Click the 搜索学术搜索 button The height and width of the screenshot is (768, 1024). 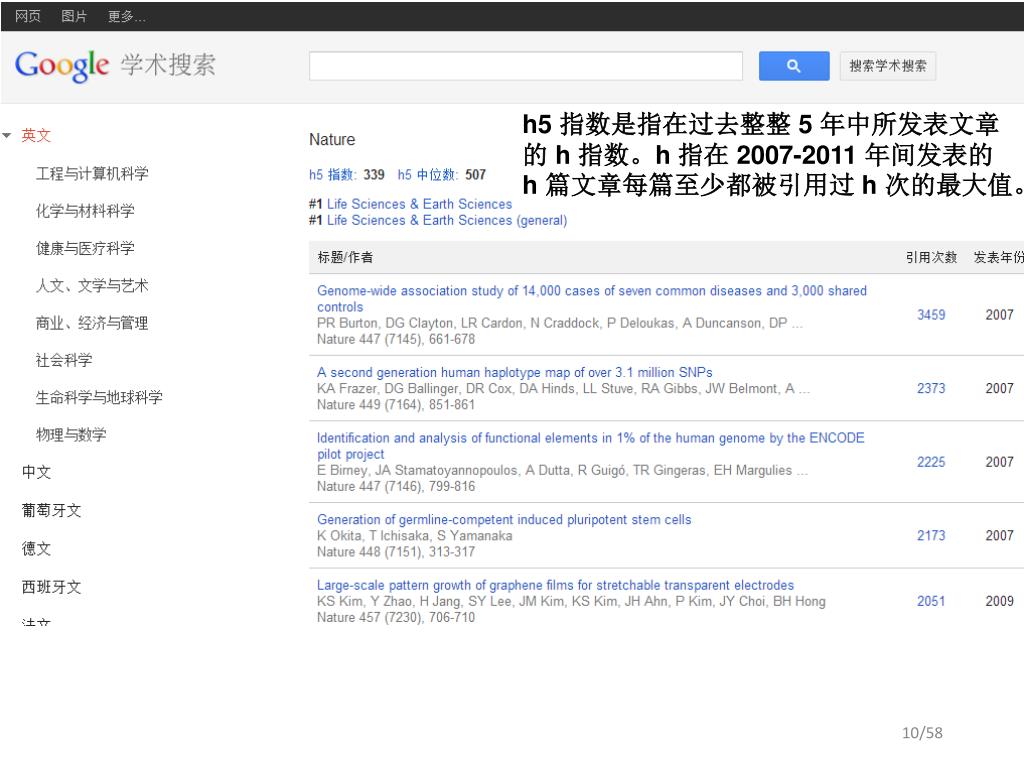click(x=888, y=66)
